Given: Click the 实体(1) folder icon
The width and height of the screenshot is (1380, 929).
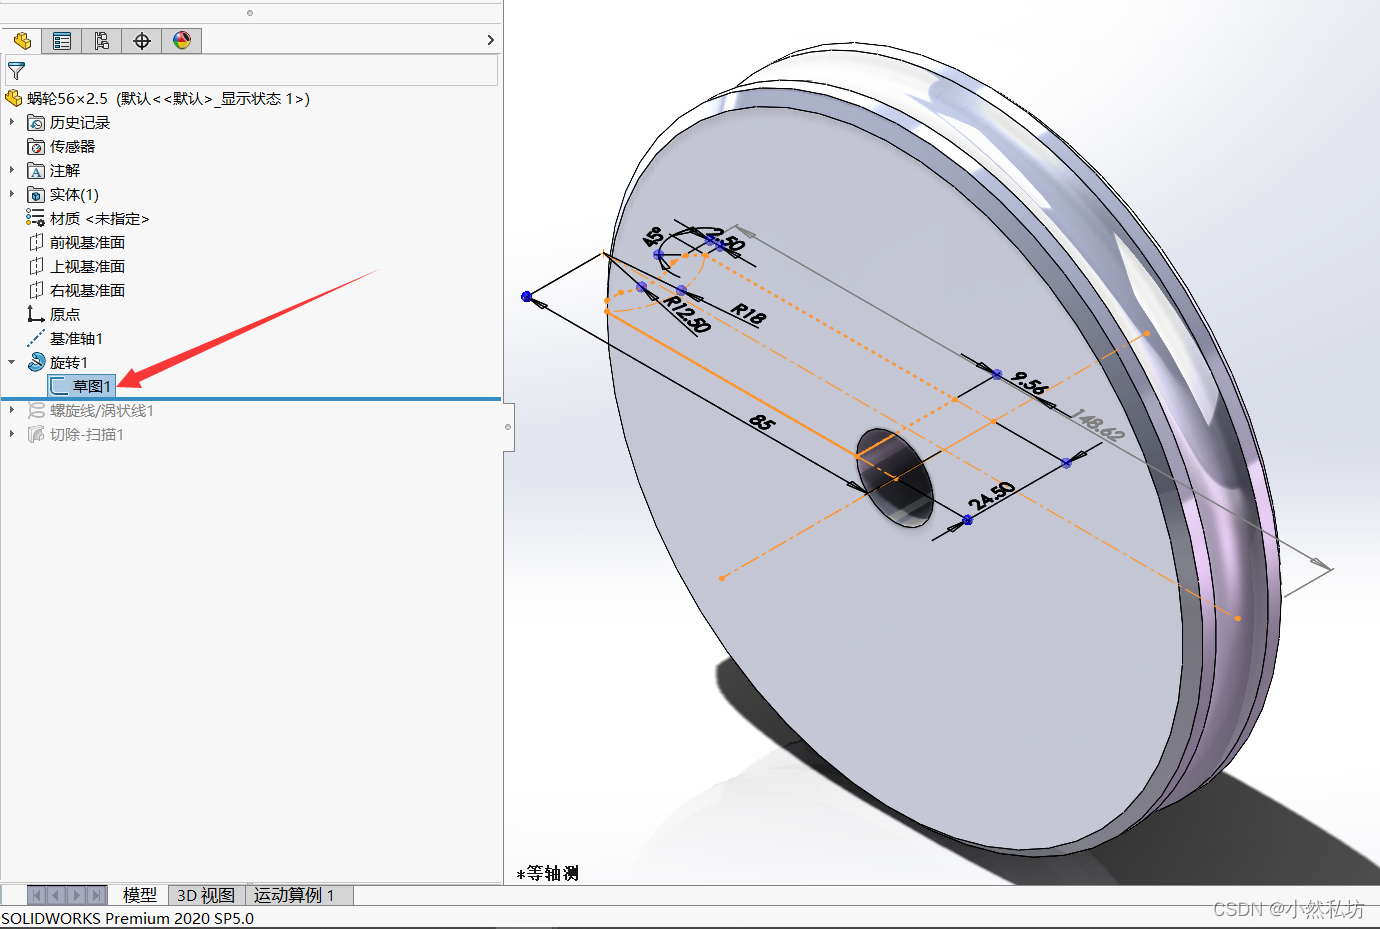Looking at the screenshot, I should click(36, 194).
